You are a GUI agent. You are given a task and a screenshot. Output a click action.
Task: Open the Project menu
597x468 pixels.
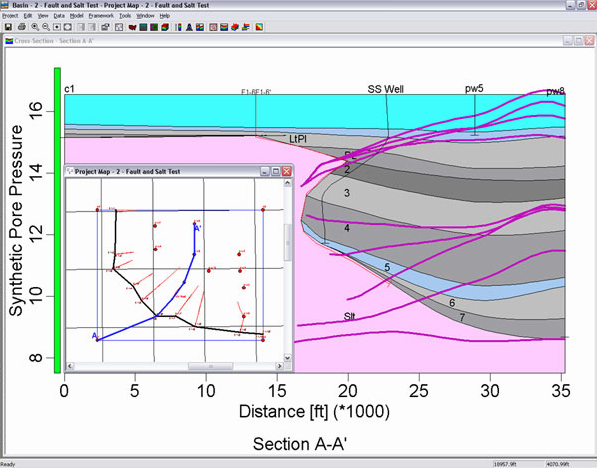pyautogui.click(x=10, y=16)
